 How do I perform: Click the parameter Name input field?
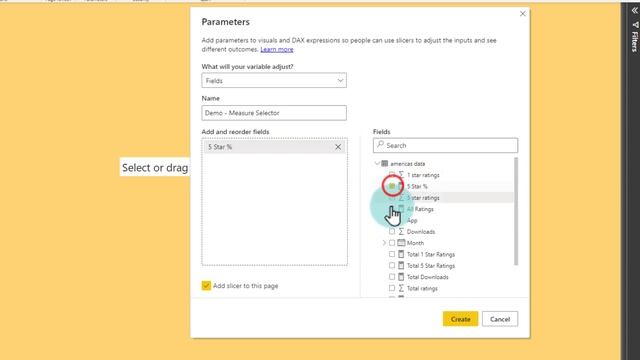274,113
